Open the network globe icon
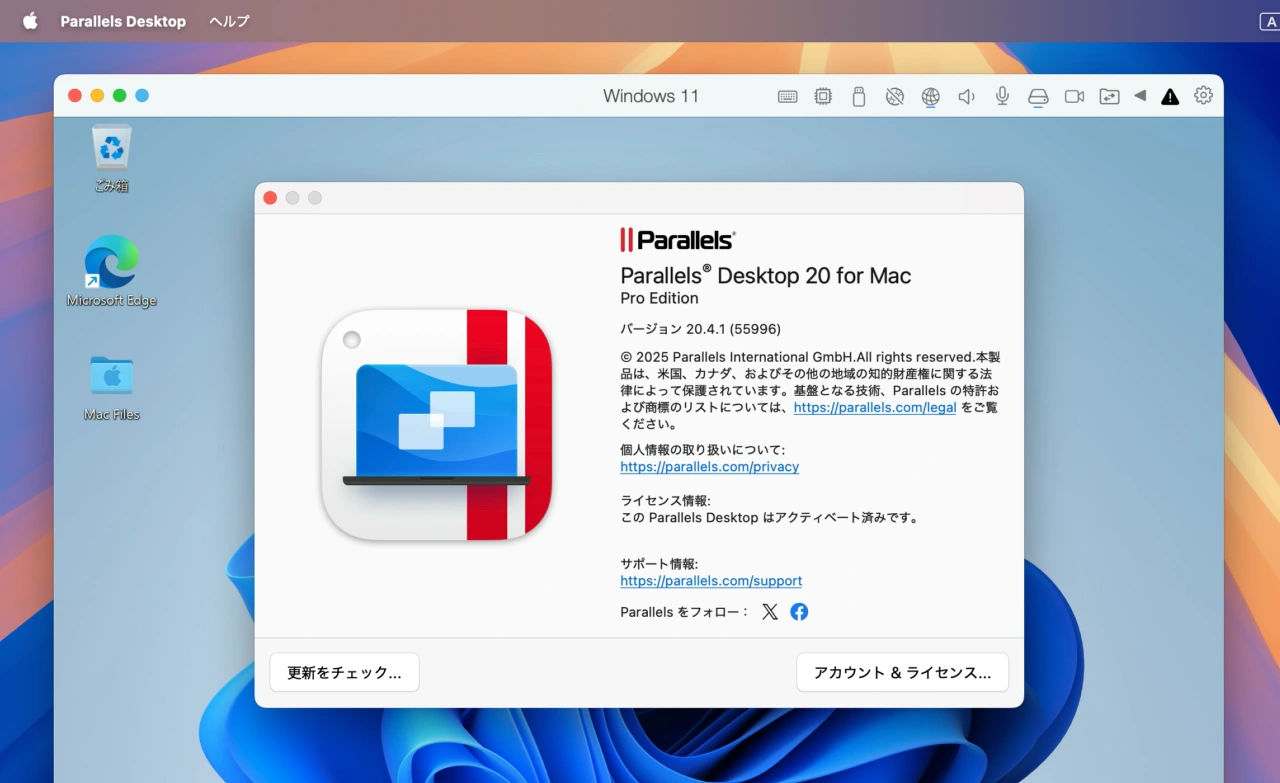 pyautogui.click(x=930, y=96)
